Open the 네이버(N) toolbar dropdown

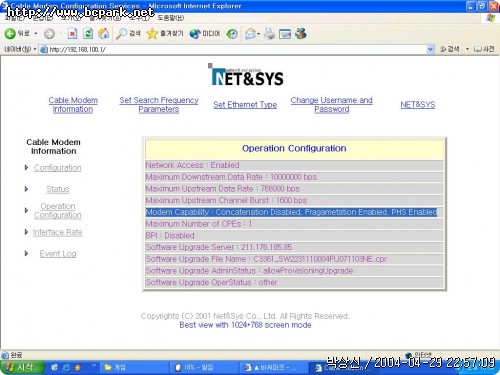[x=20, y=49]
